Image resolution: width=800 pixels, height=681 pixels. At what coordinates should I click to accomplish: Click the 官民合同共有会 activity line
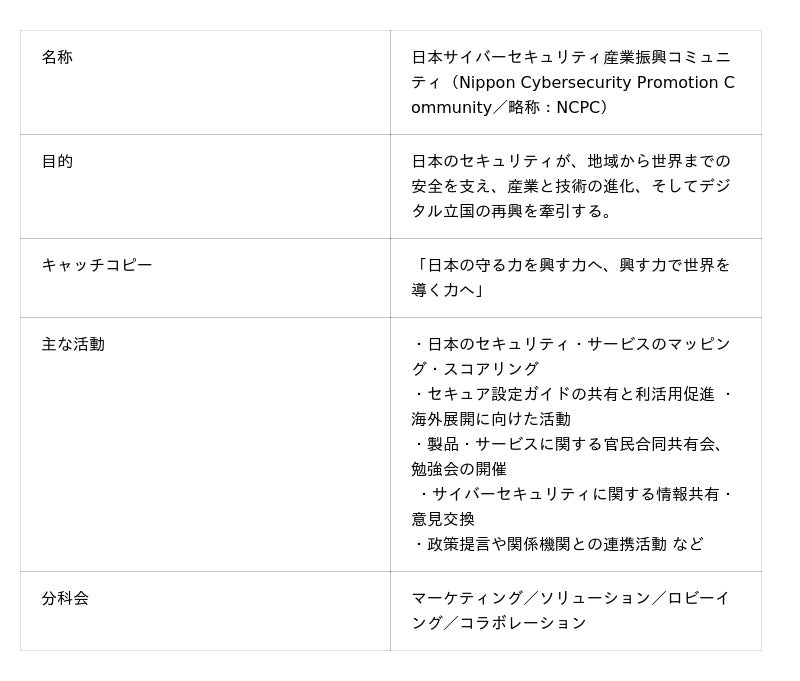568,445
